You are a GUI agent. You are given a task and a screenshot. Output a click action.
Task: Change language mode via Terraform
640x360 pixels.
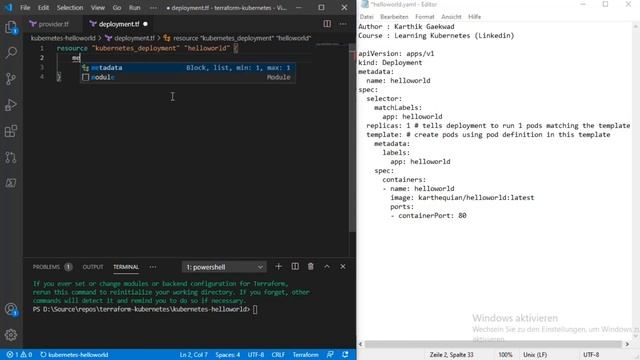pos(305,355)
